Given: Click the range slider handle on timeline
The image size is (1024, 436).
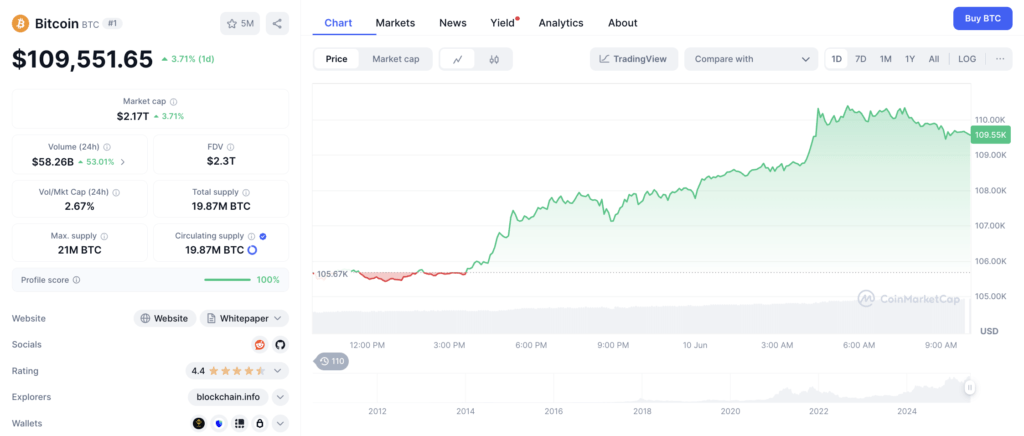Looking at the screenshot, I should pyautogui.click(x=970, y=388).
